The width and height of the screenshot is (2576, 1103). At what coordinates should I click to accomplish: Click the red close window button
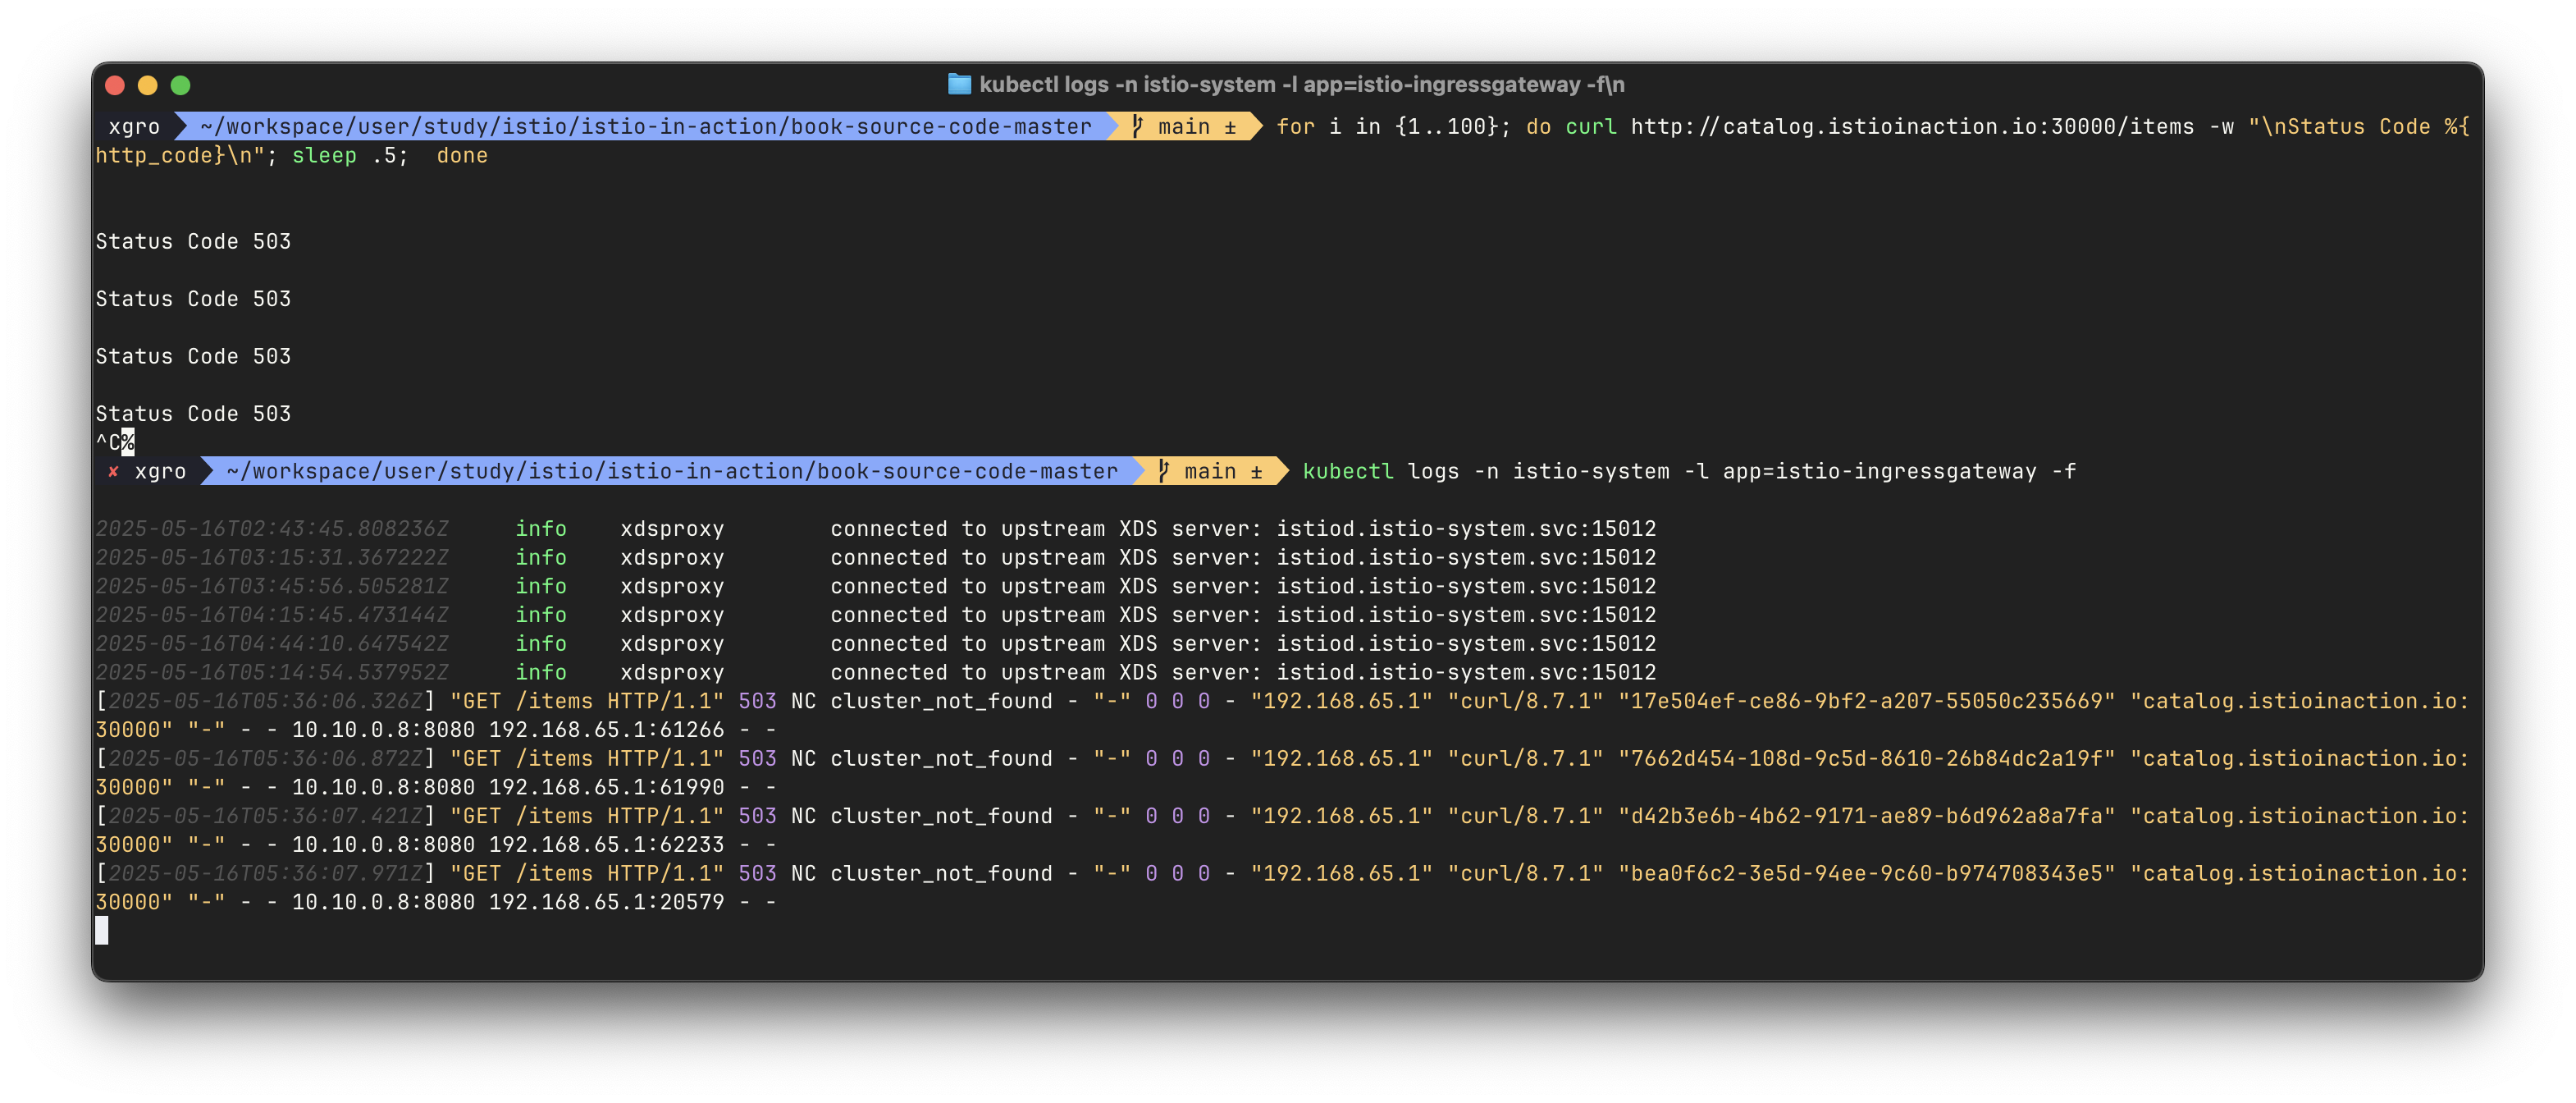(x=115, y=85)
